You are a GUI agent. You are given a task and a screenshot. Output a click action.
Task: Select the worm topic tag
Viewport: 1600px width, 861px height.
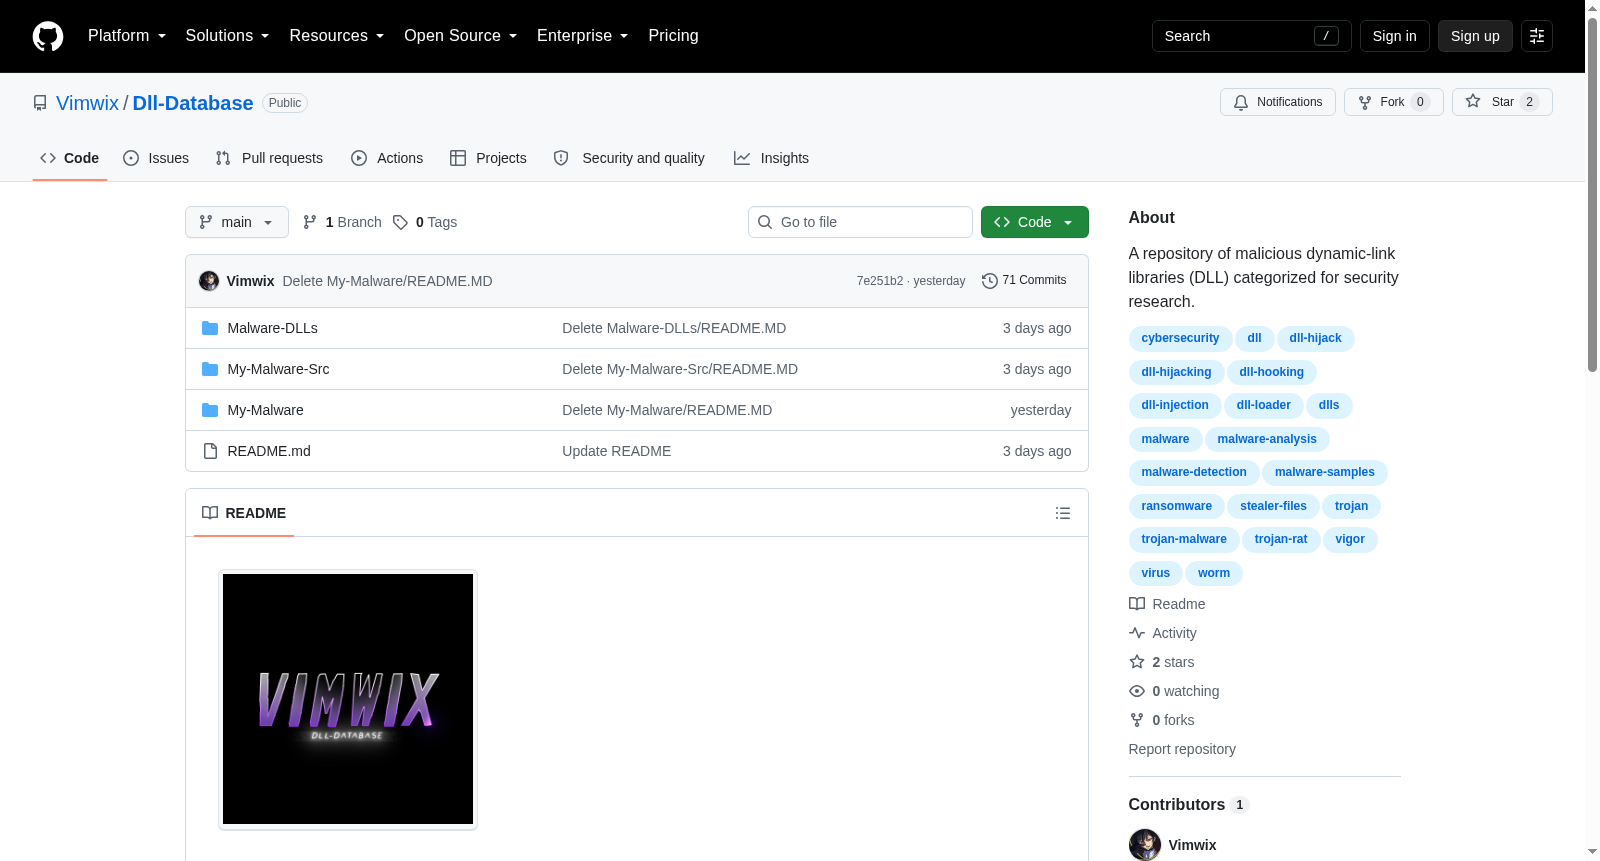click(x=1214, y=573)
